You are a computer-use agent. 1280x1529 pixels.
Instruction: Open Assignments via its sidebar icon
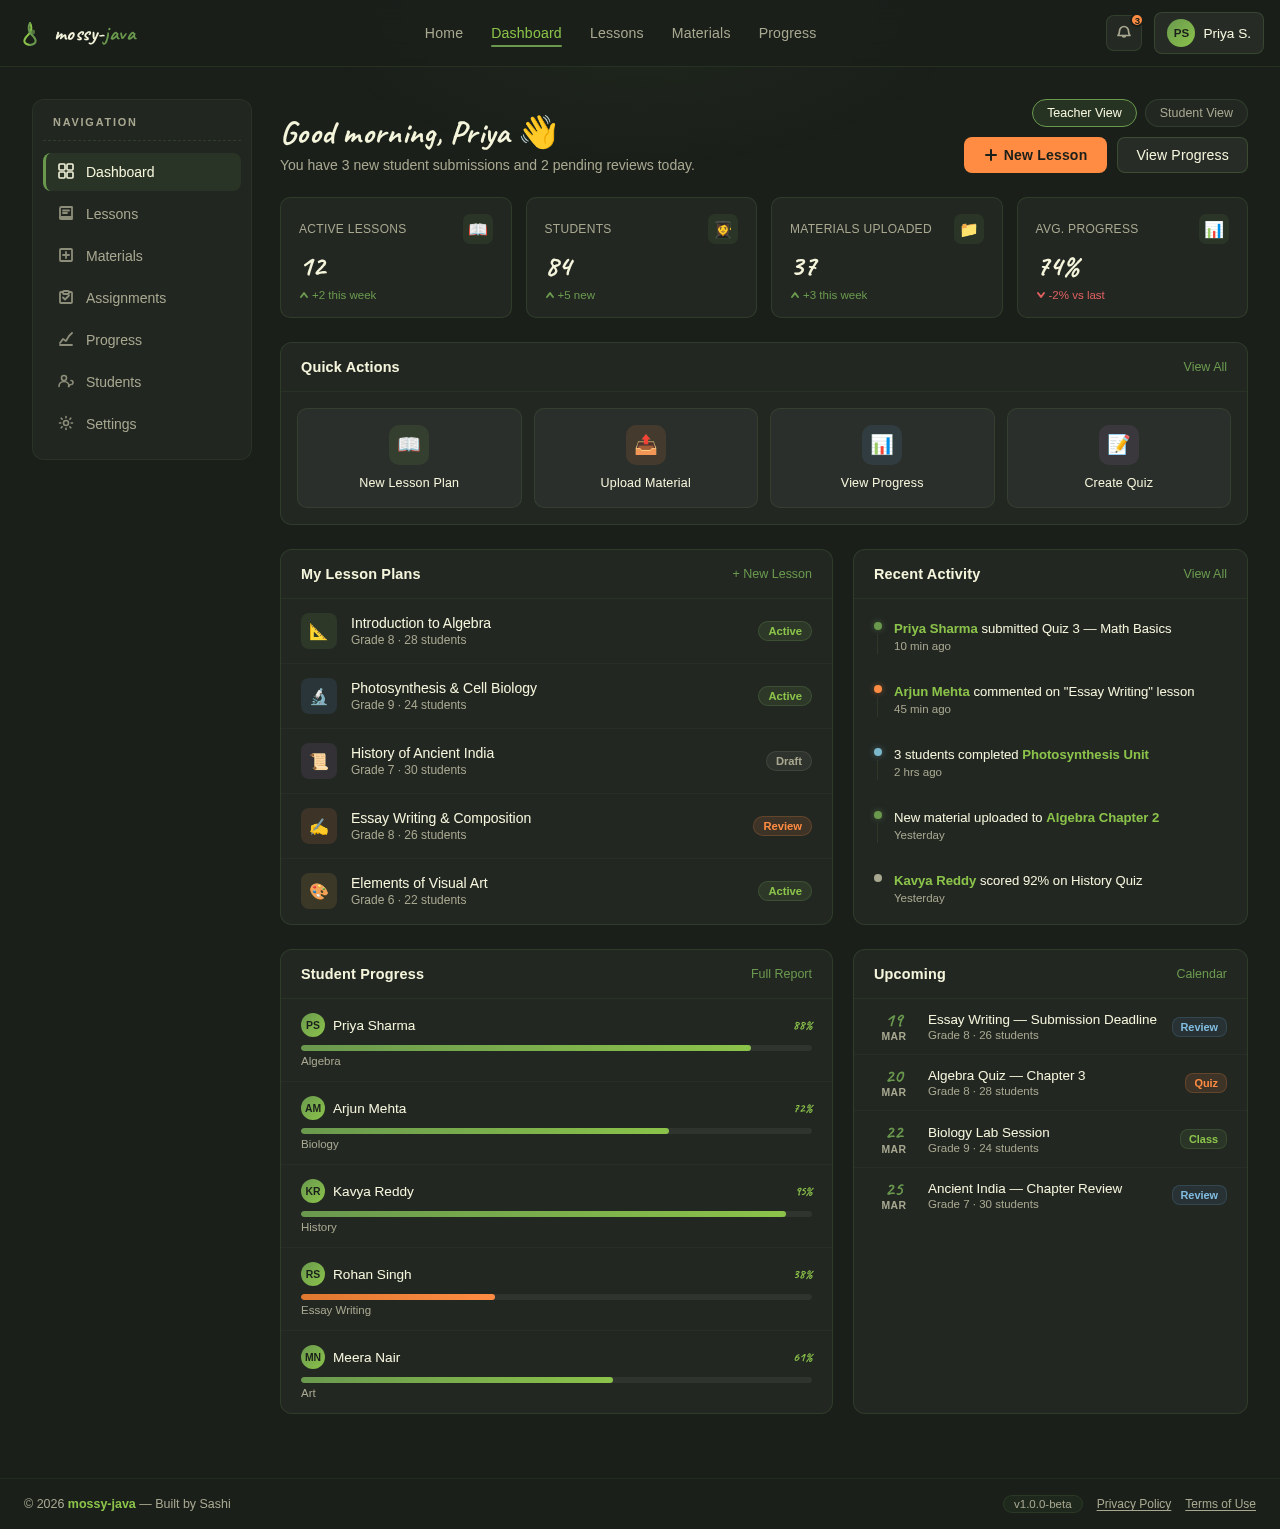pyautogui.click(x=66, y=297)
